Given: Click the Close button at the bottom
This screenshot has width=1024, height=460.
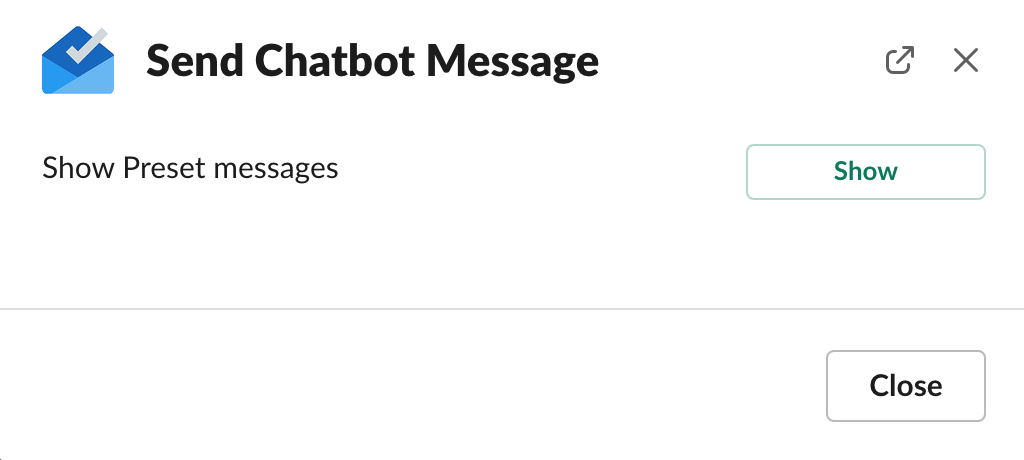Looking at the screenshot, I should click(x=905, y=386).
